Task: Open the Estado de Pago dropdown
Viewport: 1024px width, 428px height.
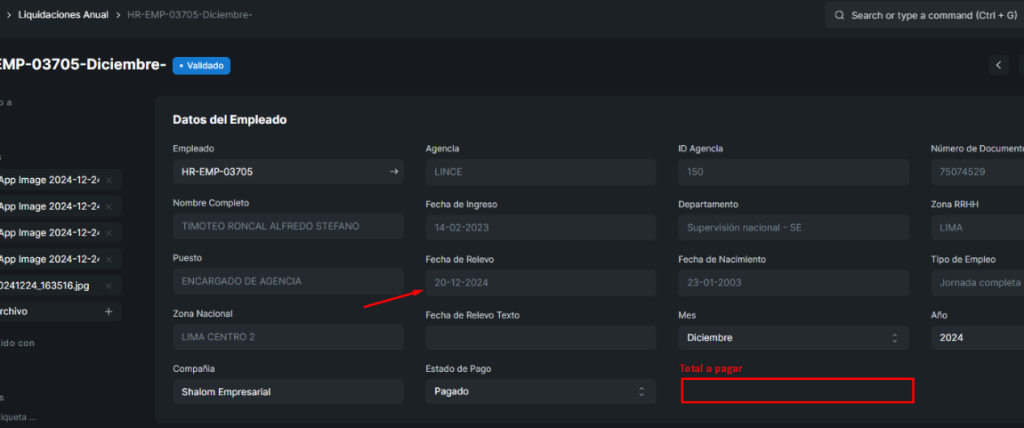Action: coord(540,391)
